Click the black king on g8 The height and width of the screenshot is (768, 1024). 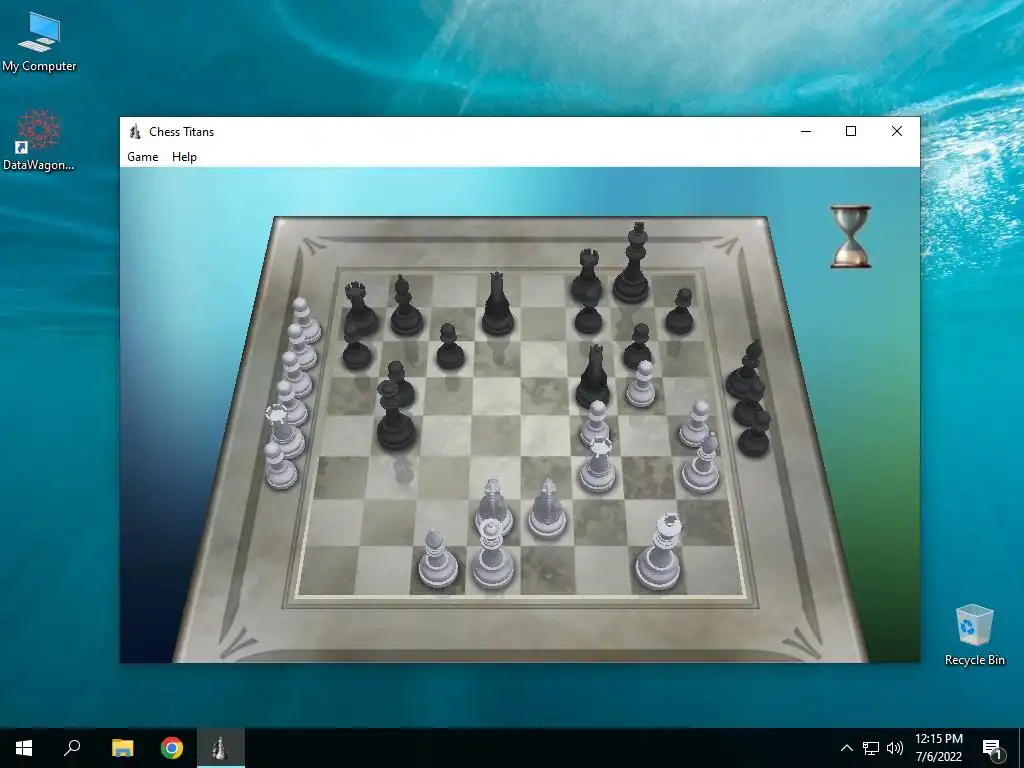point(632,264)
